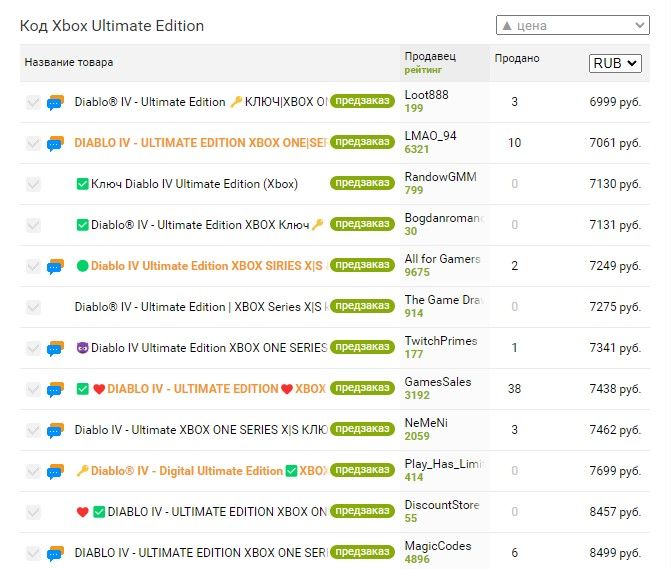Screen dimensions: 671x569
Task: Click preorder badge in Loot888 row
Action: click(362, 101)
